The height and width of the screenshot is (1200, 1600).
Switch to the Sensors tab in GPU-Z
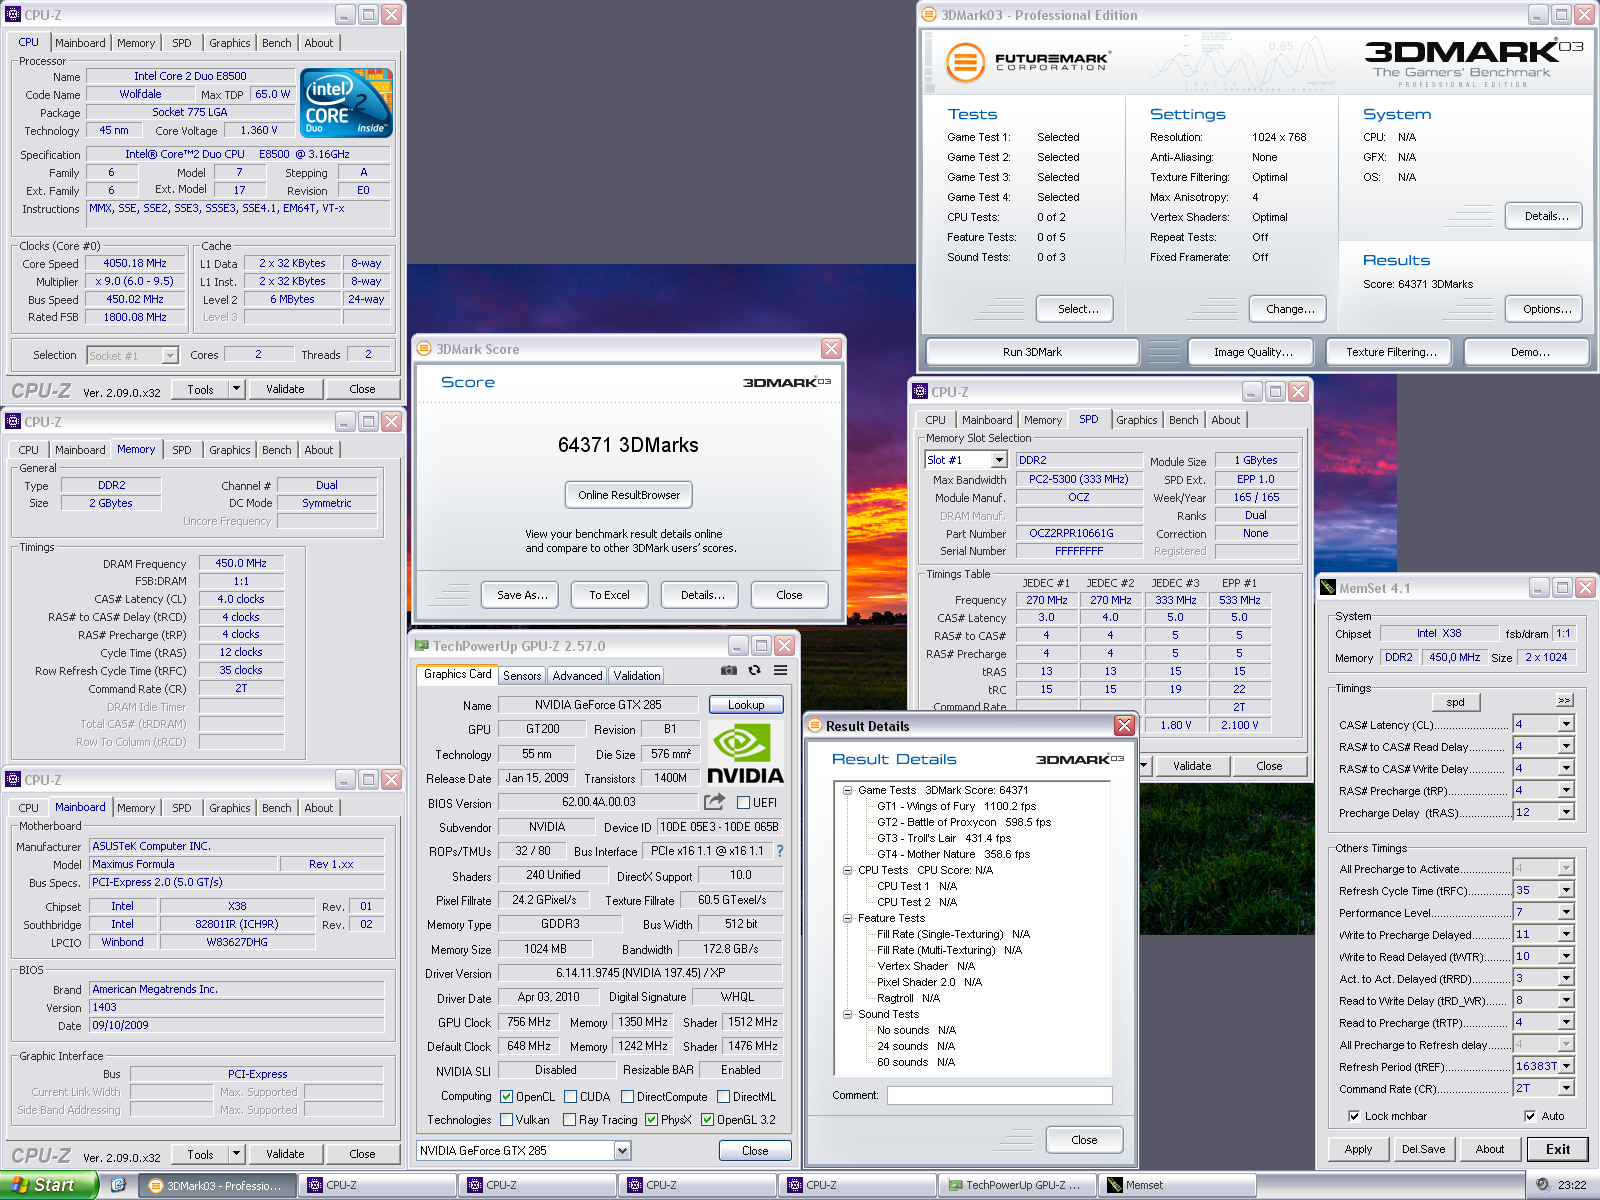[x=521, y=676]
